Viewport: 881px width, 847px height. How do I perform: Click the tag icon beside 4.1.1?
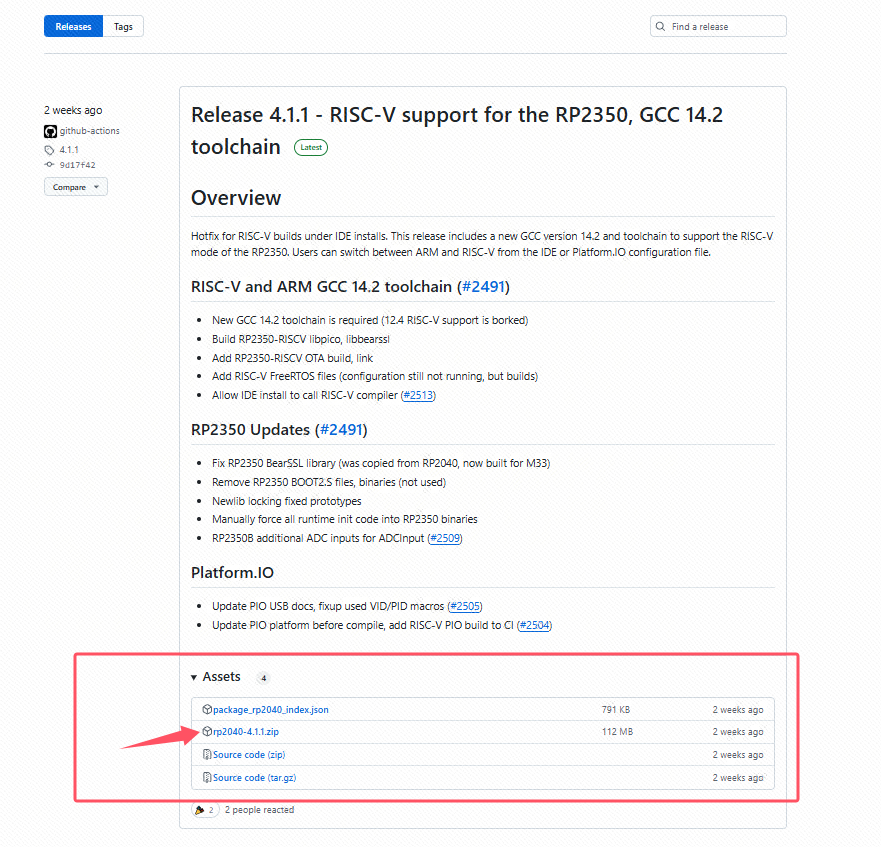pos(49,150)
